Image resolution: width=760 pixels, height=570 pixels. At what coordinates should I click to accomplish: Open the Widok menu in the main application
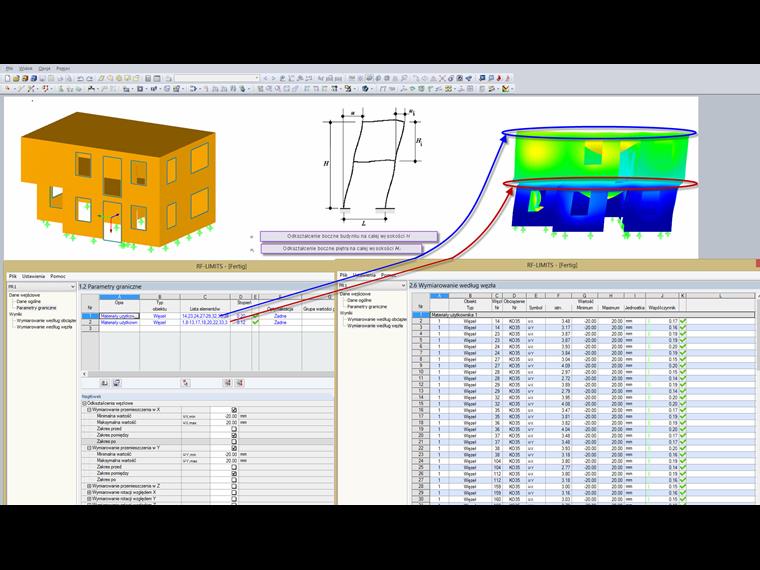[x=26, y=68]
